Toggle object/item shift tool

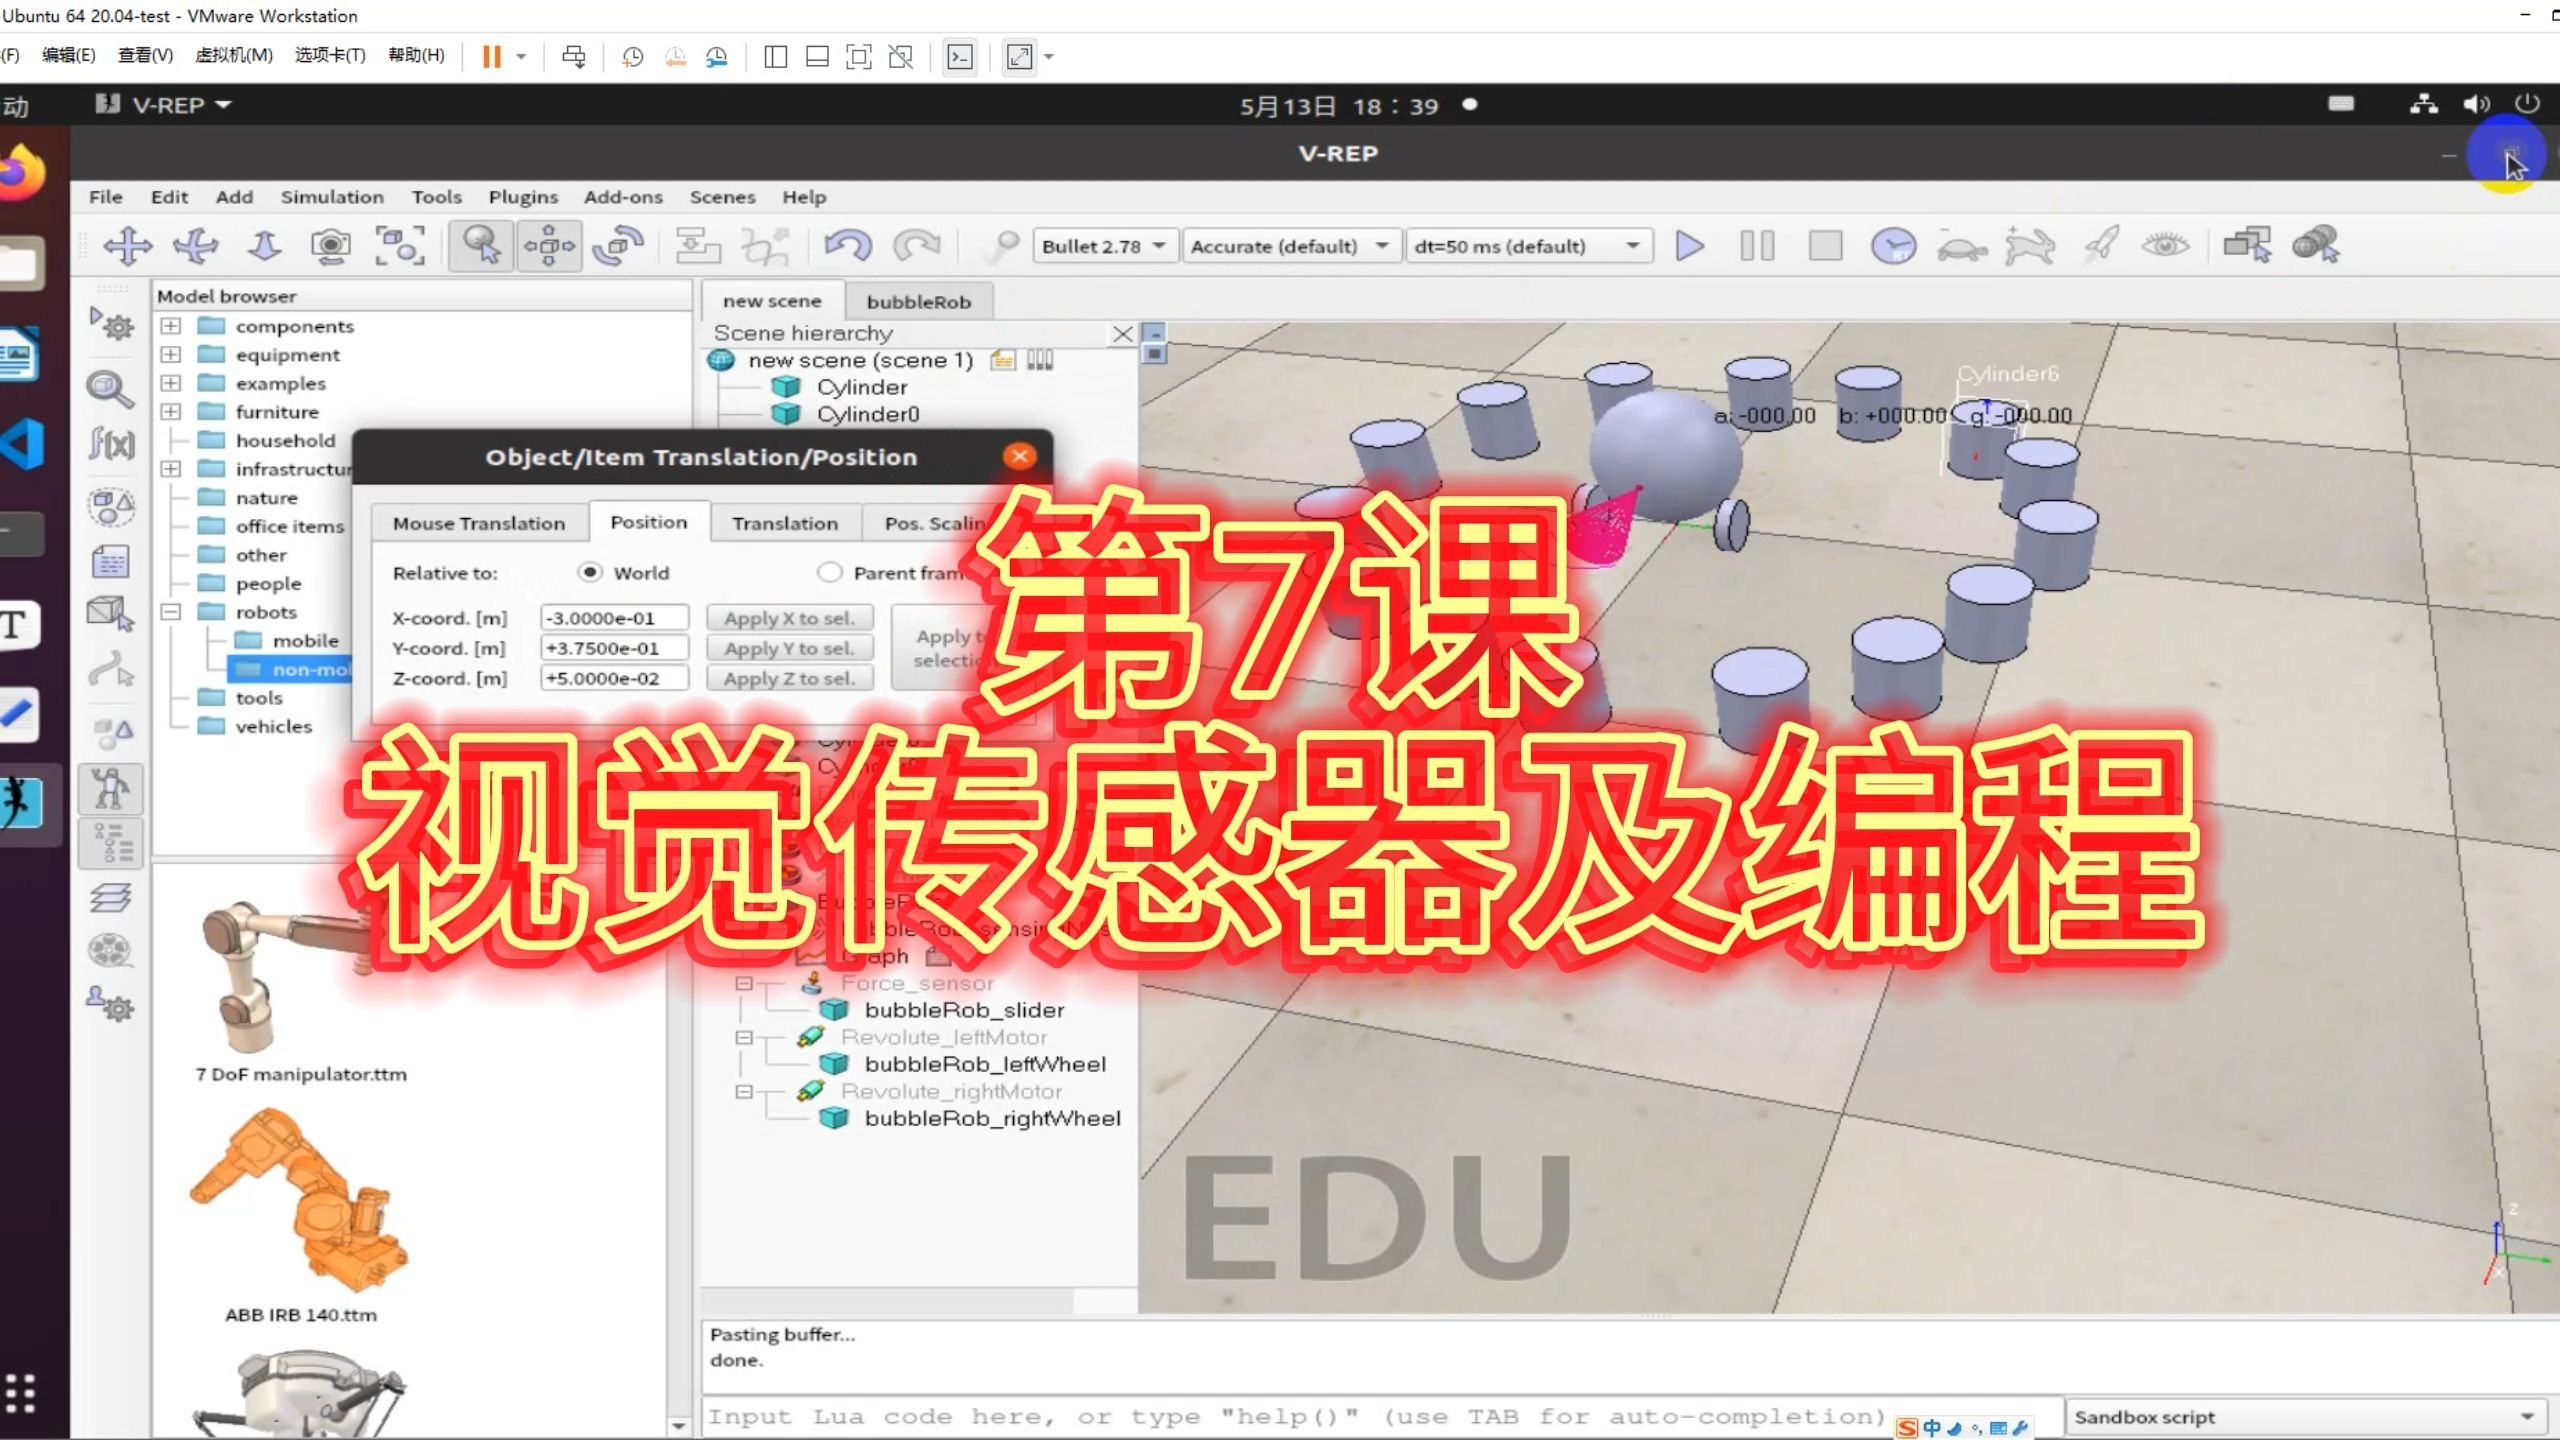pyautogui.click(x=549, y=245)
